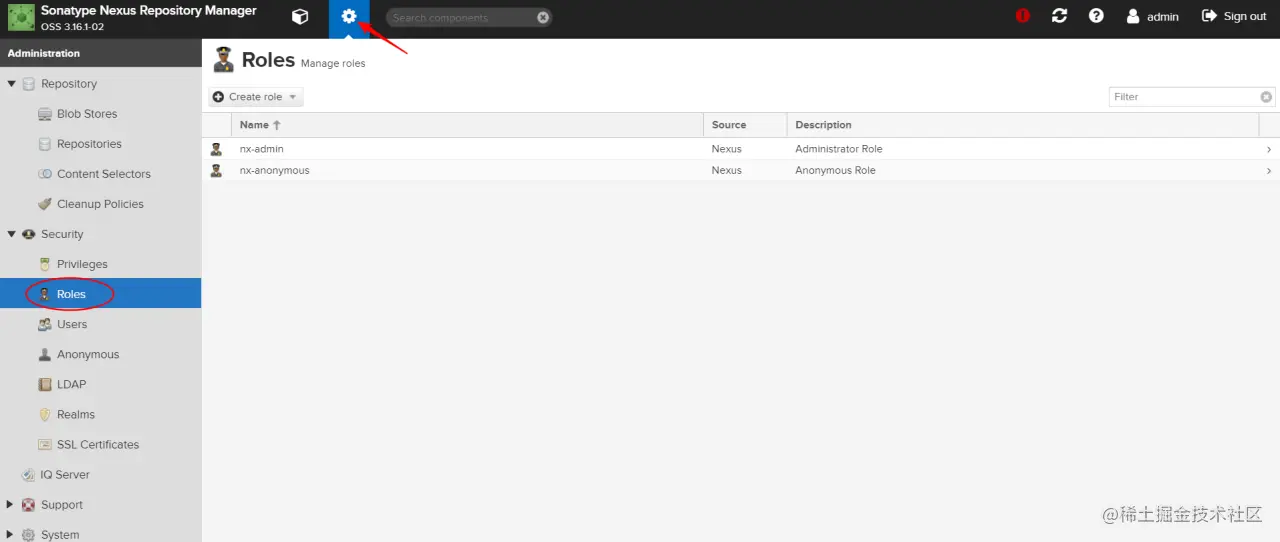Click the SSL Certificates icon
This screenshot has height=542, width=1280.
pyautogui.click(x=45, y=444)
